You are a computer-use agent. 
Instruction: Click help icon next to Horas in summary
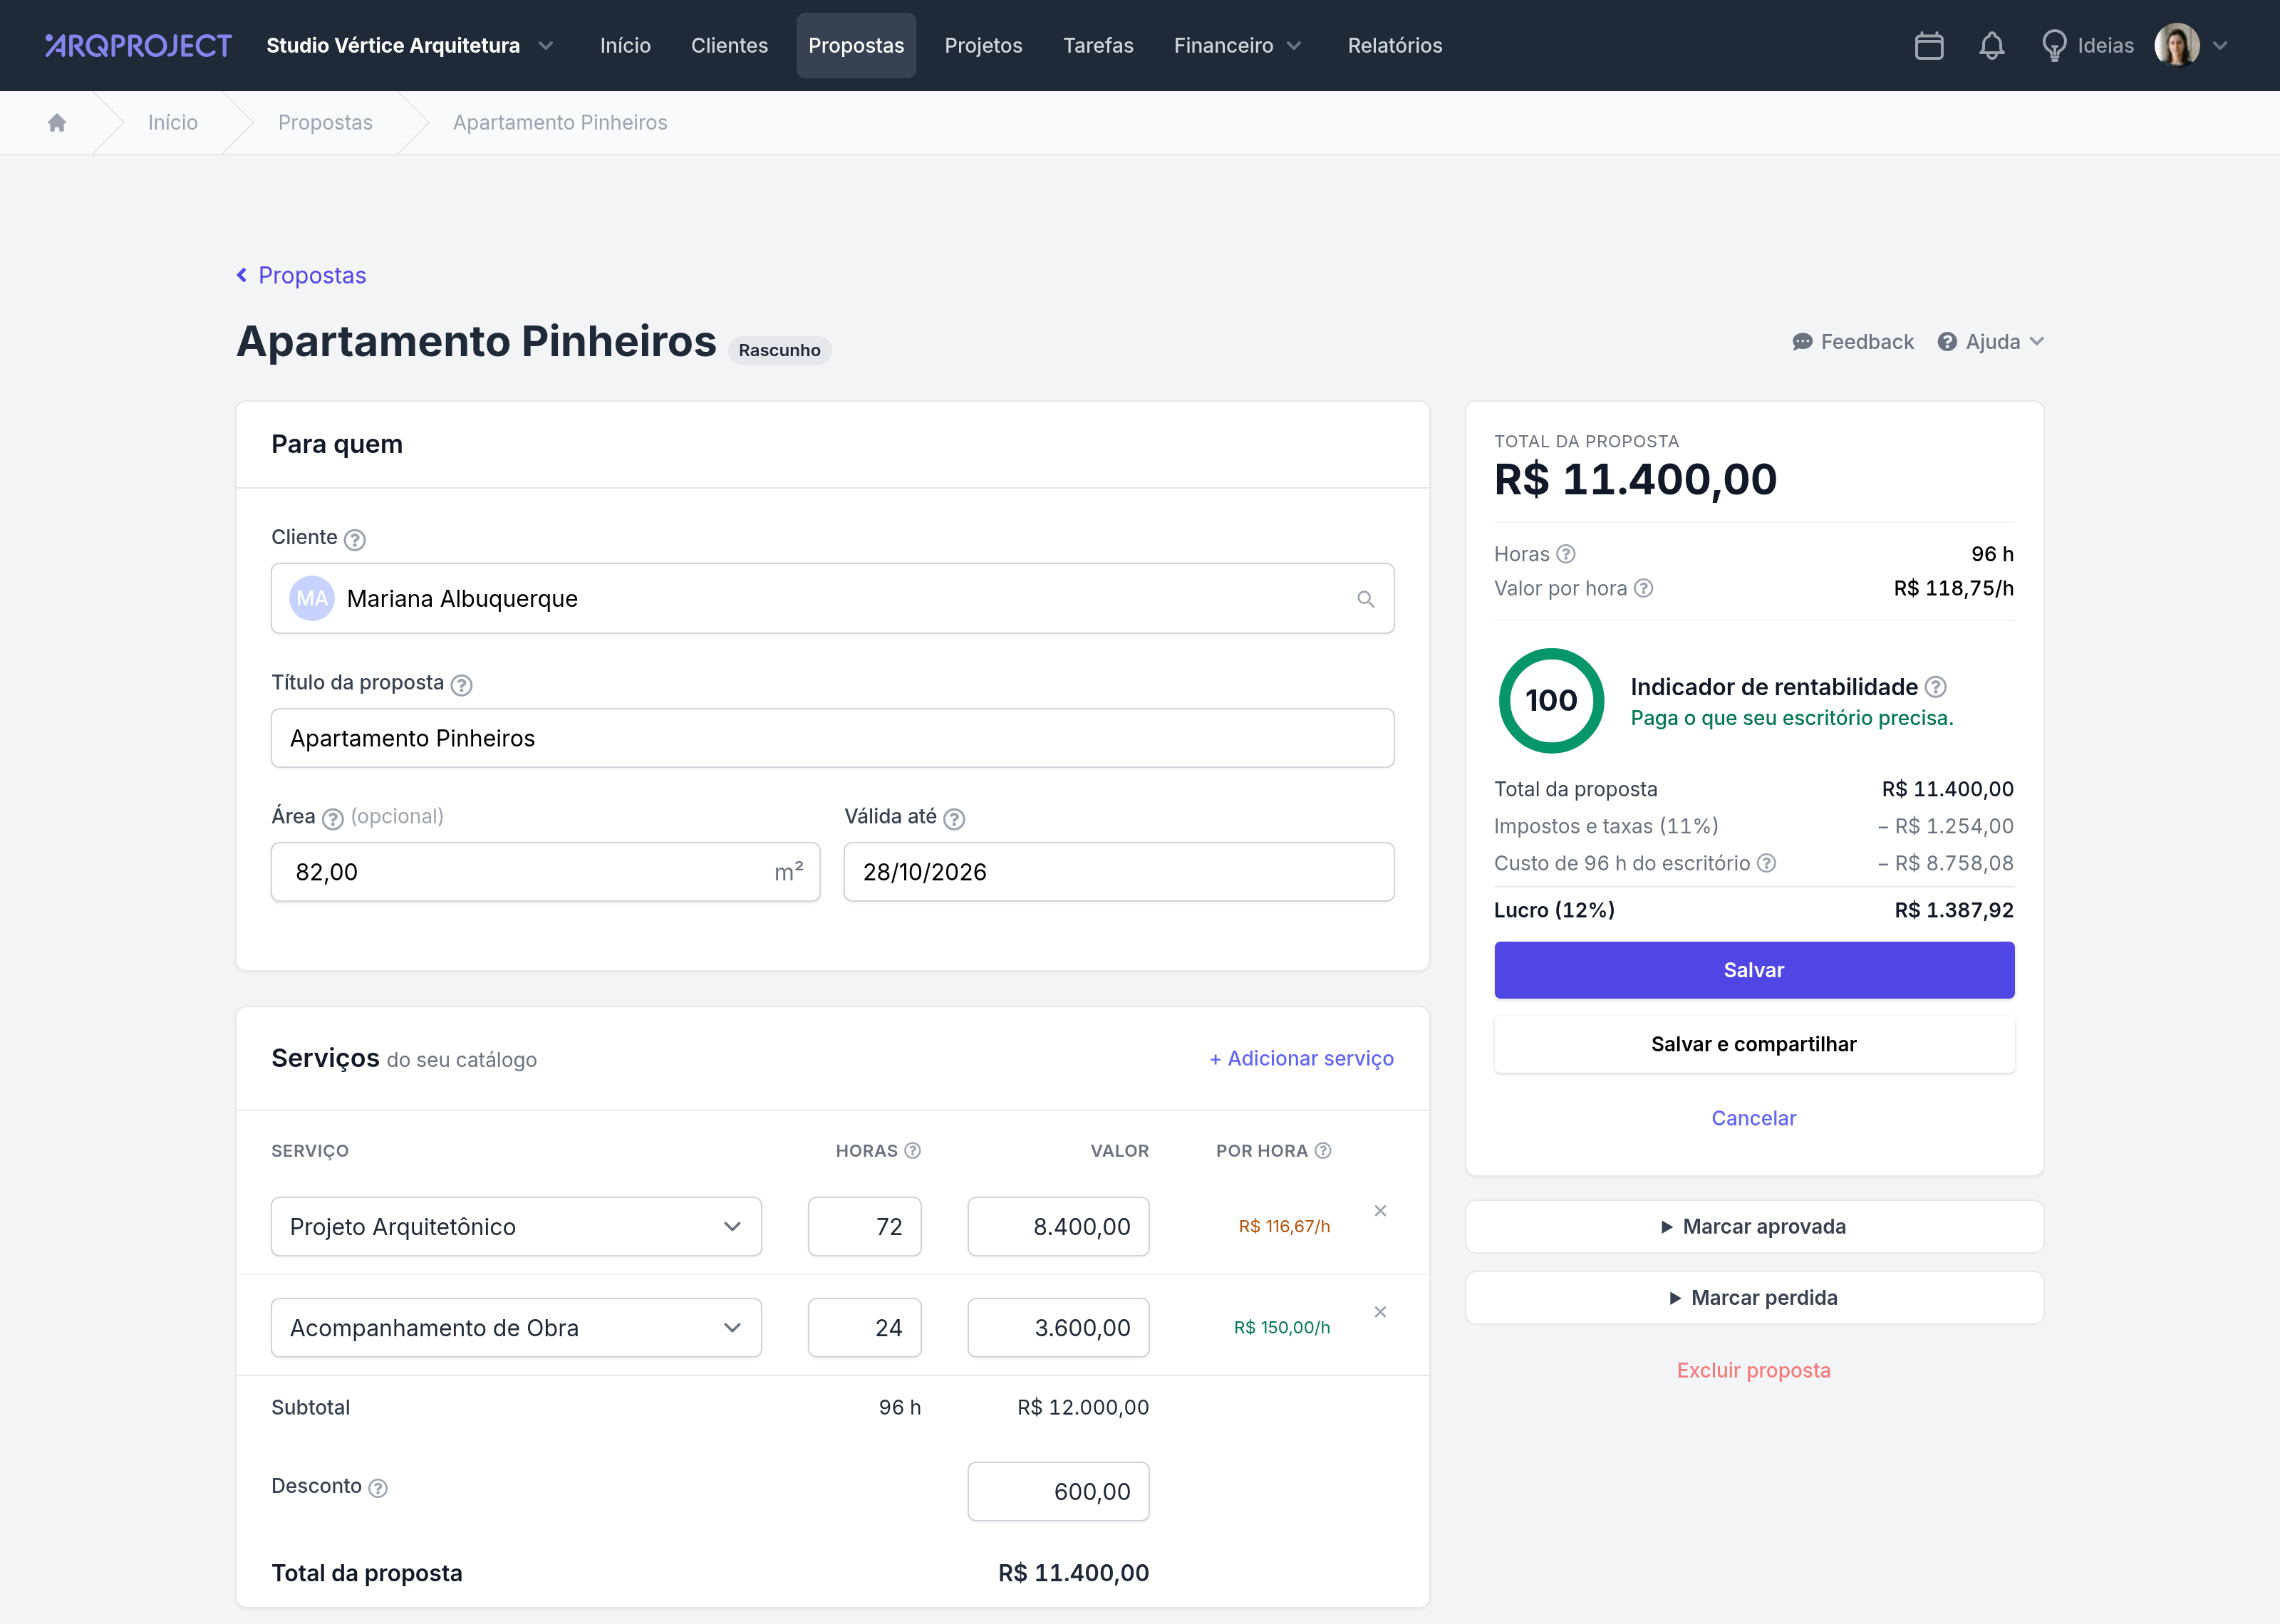[1566, 554]
